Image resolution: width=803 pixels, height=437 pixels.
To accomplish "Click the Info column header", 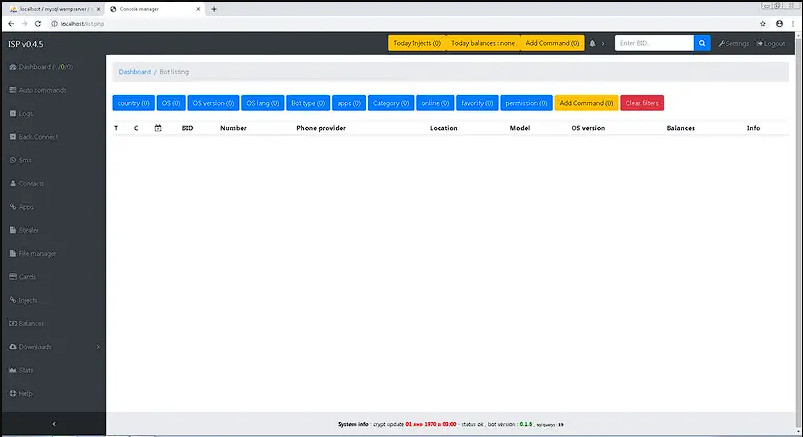I will (x=753, y=128).
